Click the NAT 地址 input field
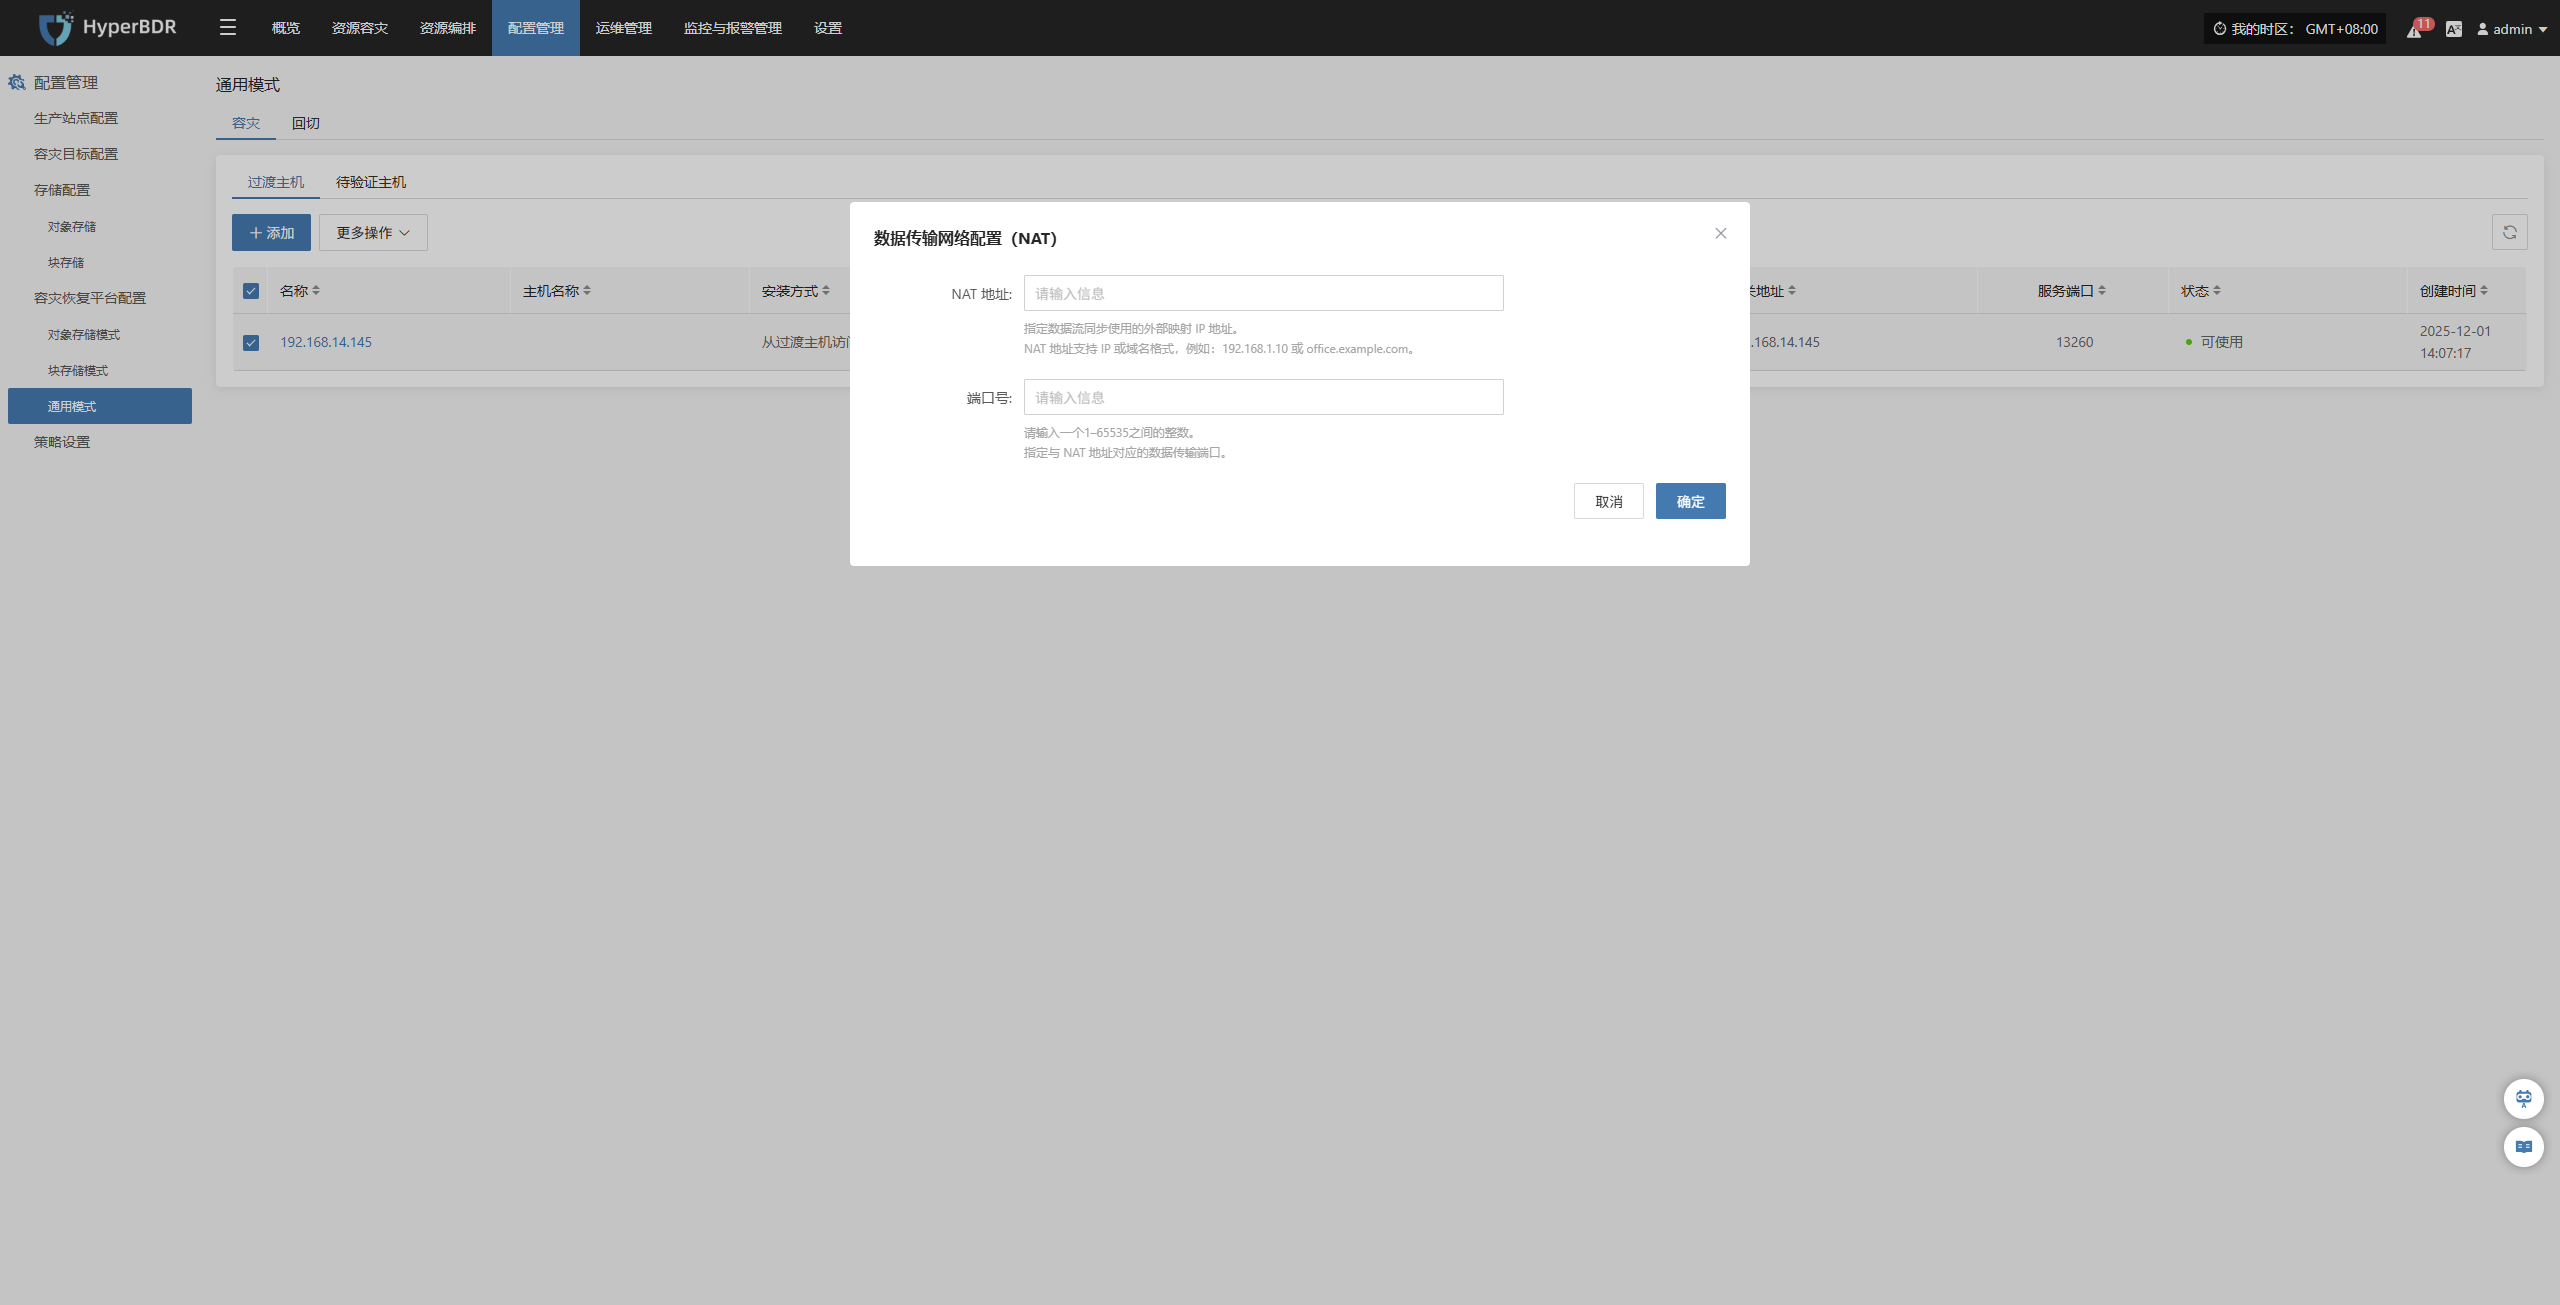 click(x=1263, y=293)
